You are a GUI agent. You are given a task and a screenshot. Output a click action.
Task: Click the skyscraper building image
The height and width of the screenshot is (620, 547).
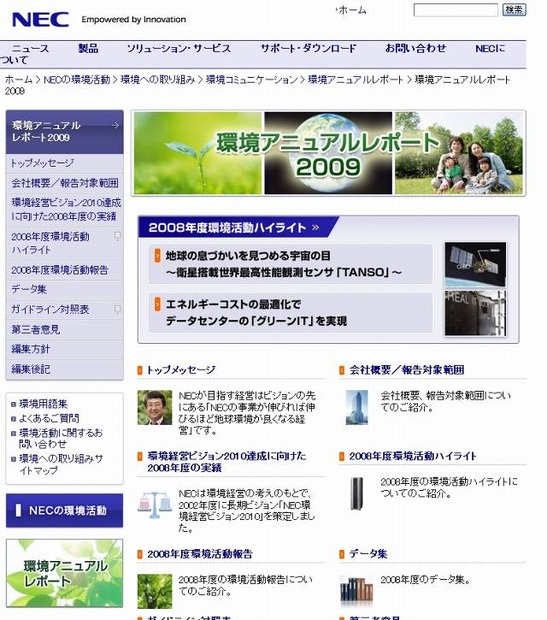tap(357, 407)
